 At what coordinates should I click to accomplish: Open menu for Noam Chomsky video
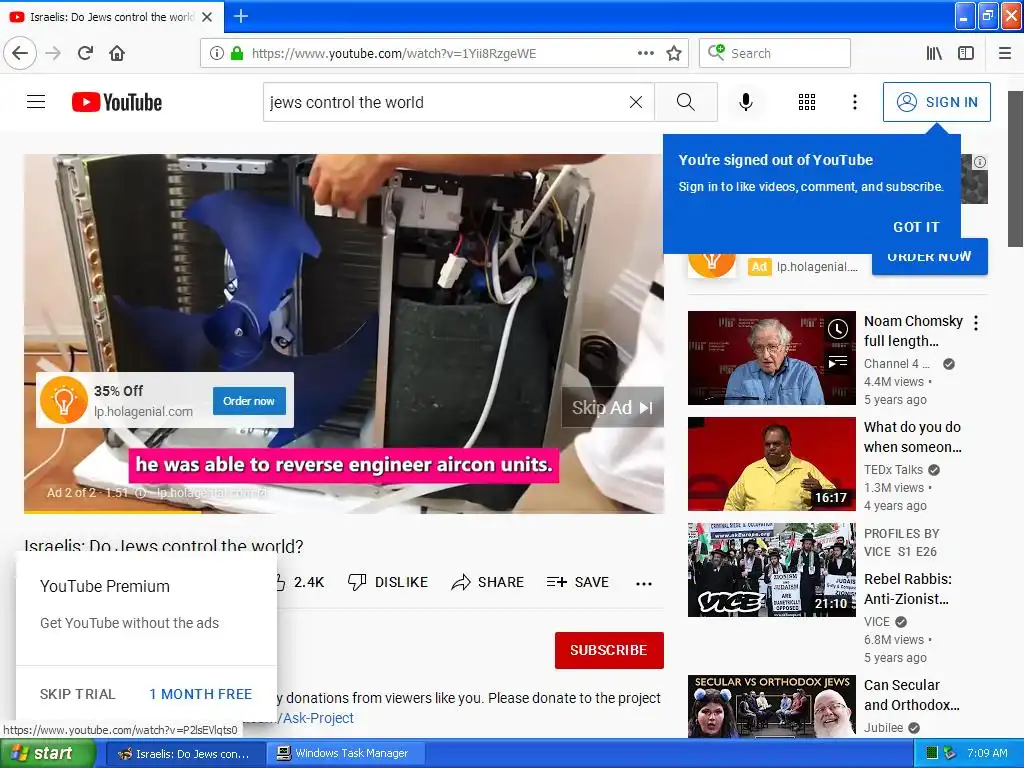[x=976, y=323]
